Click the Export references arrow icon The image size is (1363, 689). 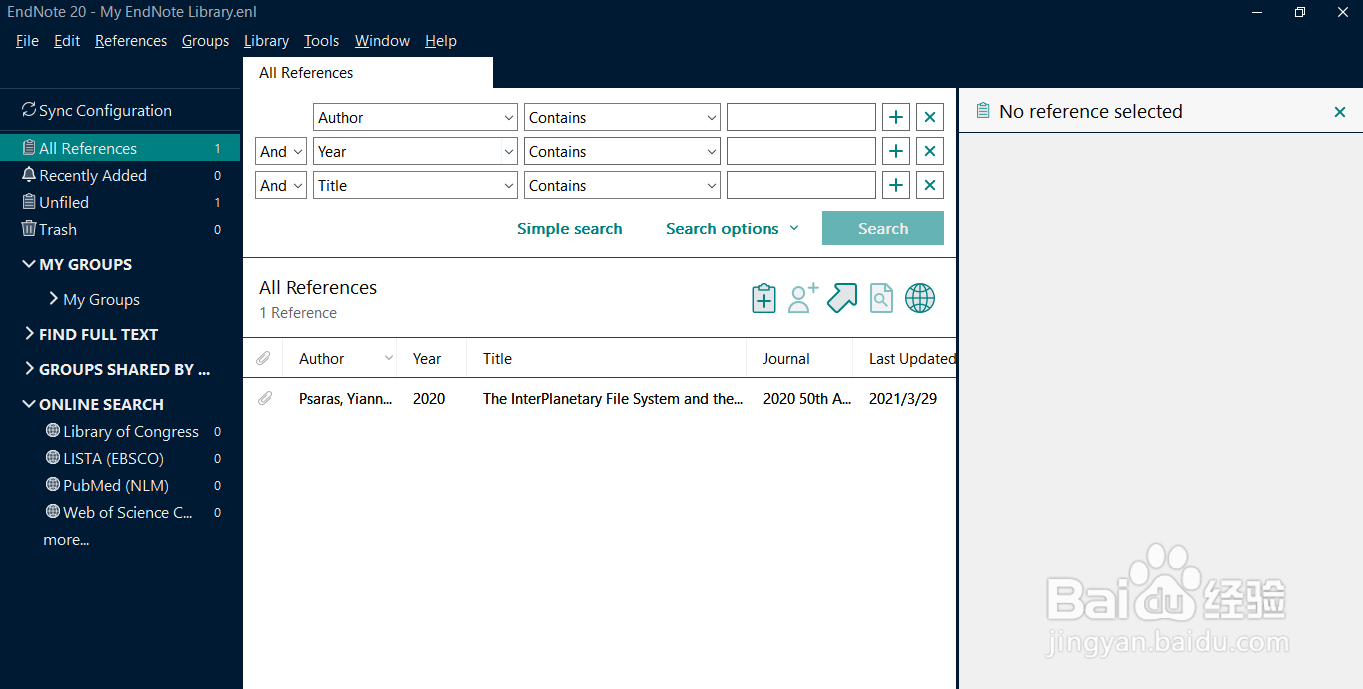click(x=842, y=298)
